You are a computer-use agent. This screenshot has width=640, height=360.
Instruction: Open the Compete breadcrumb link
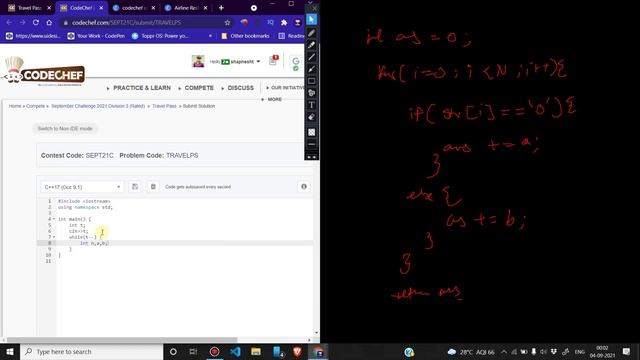pos(36,106)
